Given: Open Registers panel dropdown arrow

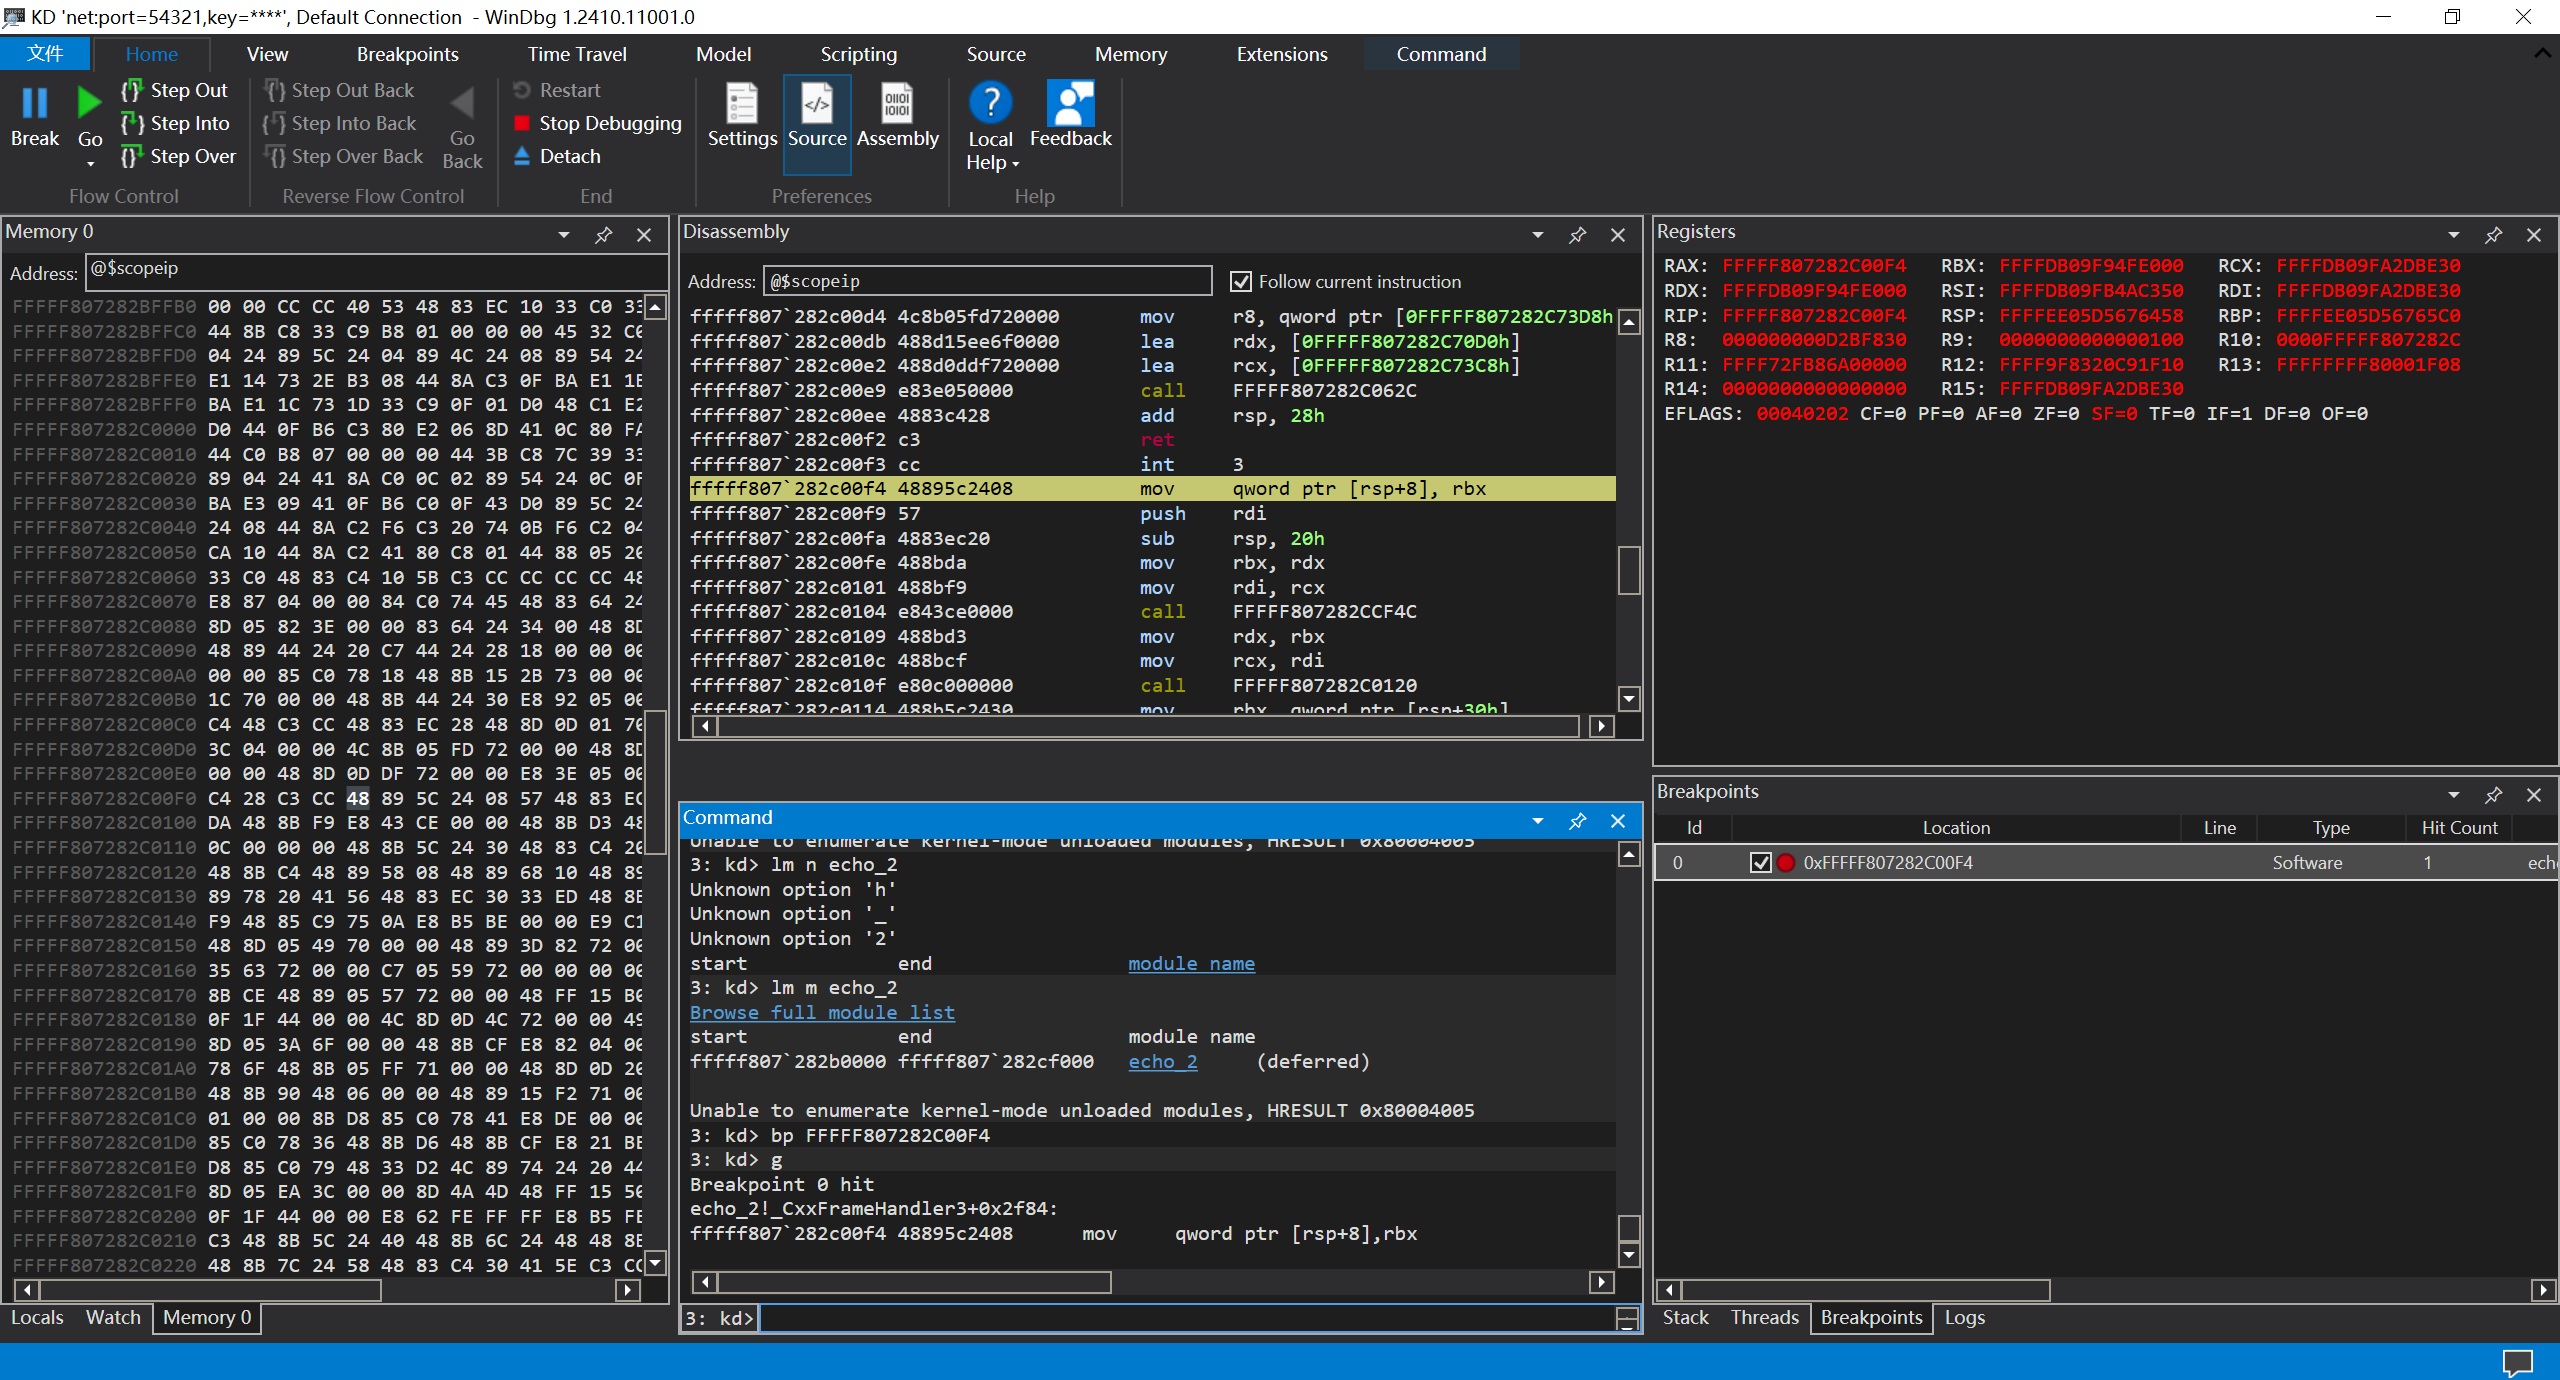Looking at the screenshot, I should point(2453,235).
